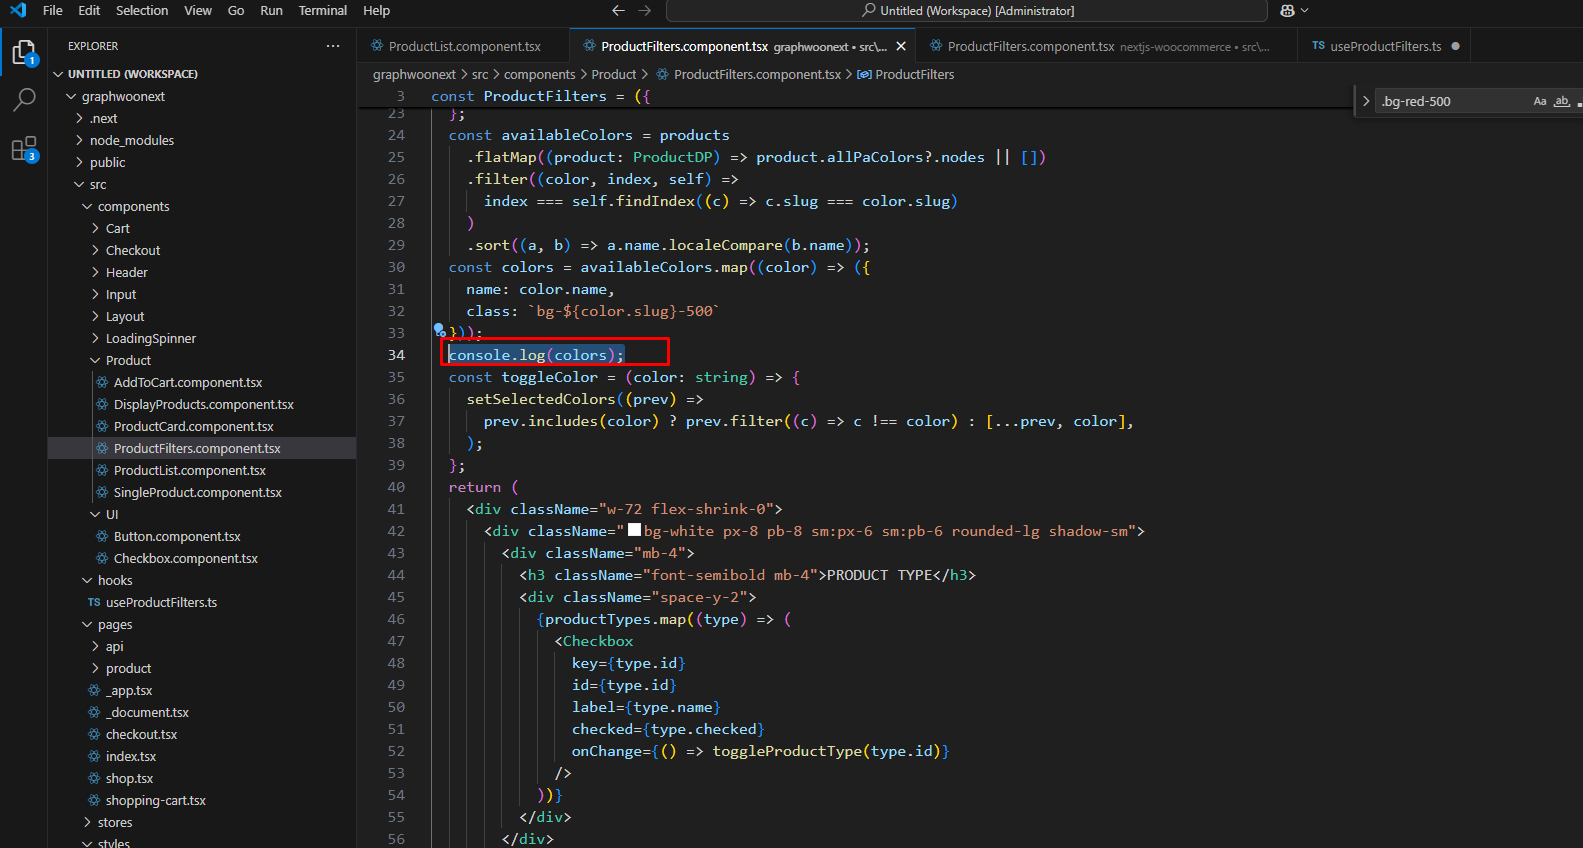Switch to the useProductFilters.ts tab
The width and height of the screenshot is (1583, 848).
[1385, 46]
